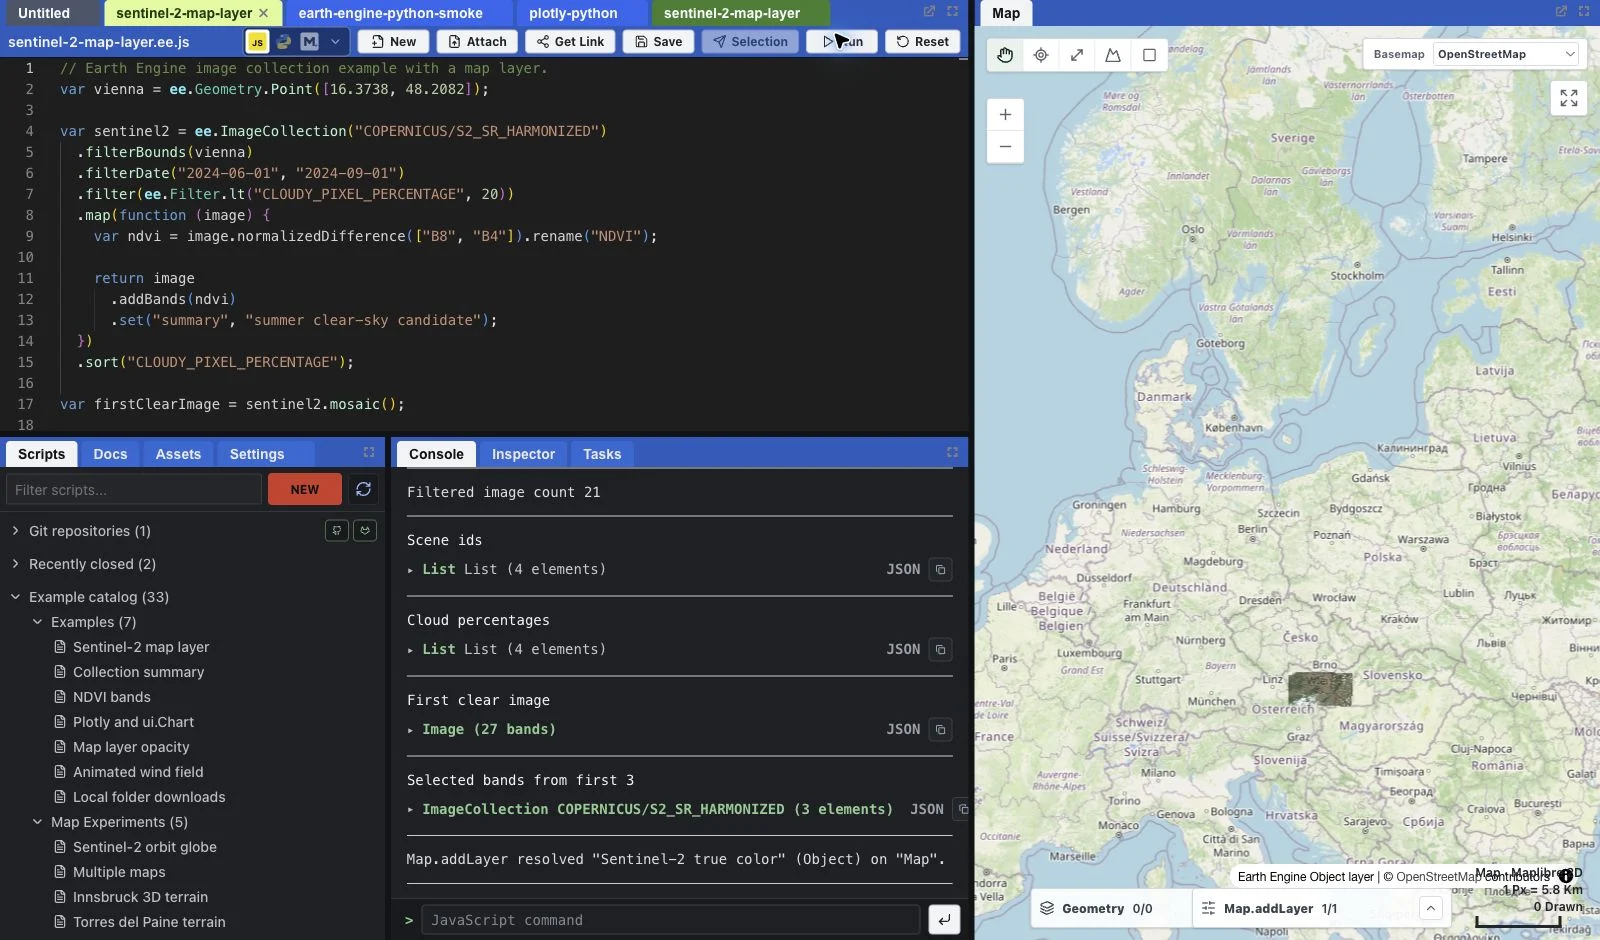This screenshot has width=1600, height=940.
Task: Open the Geometry 0/0 layers panel
Action: coord(1108,909)
